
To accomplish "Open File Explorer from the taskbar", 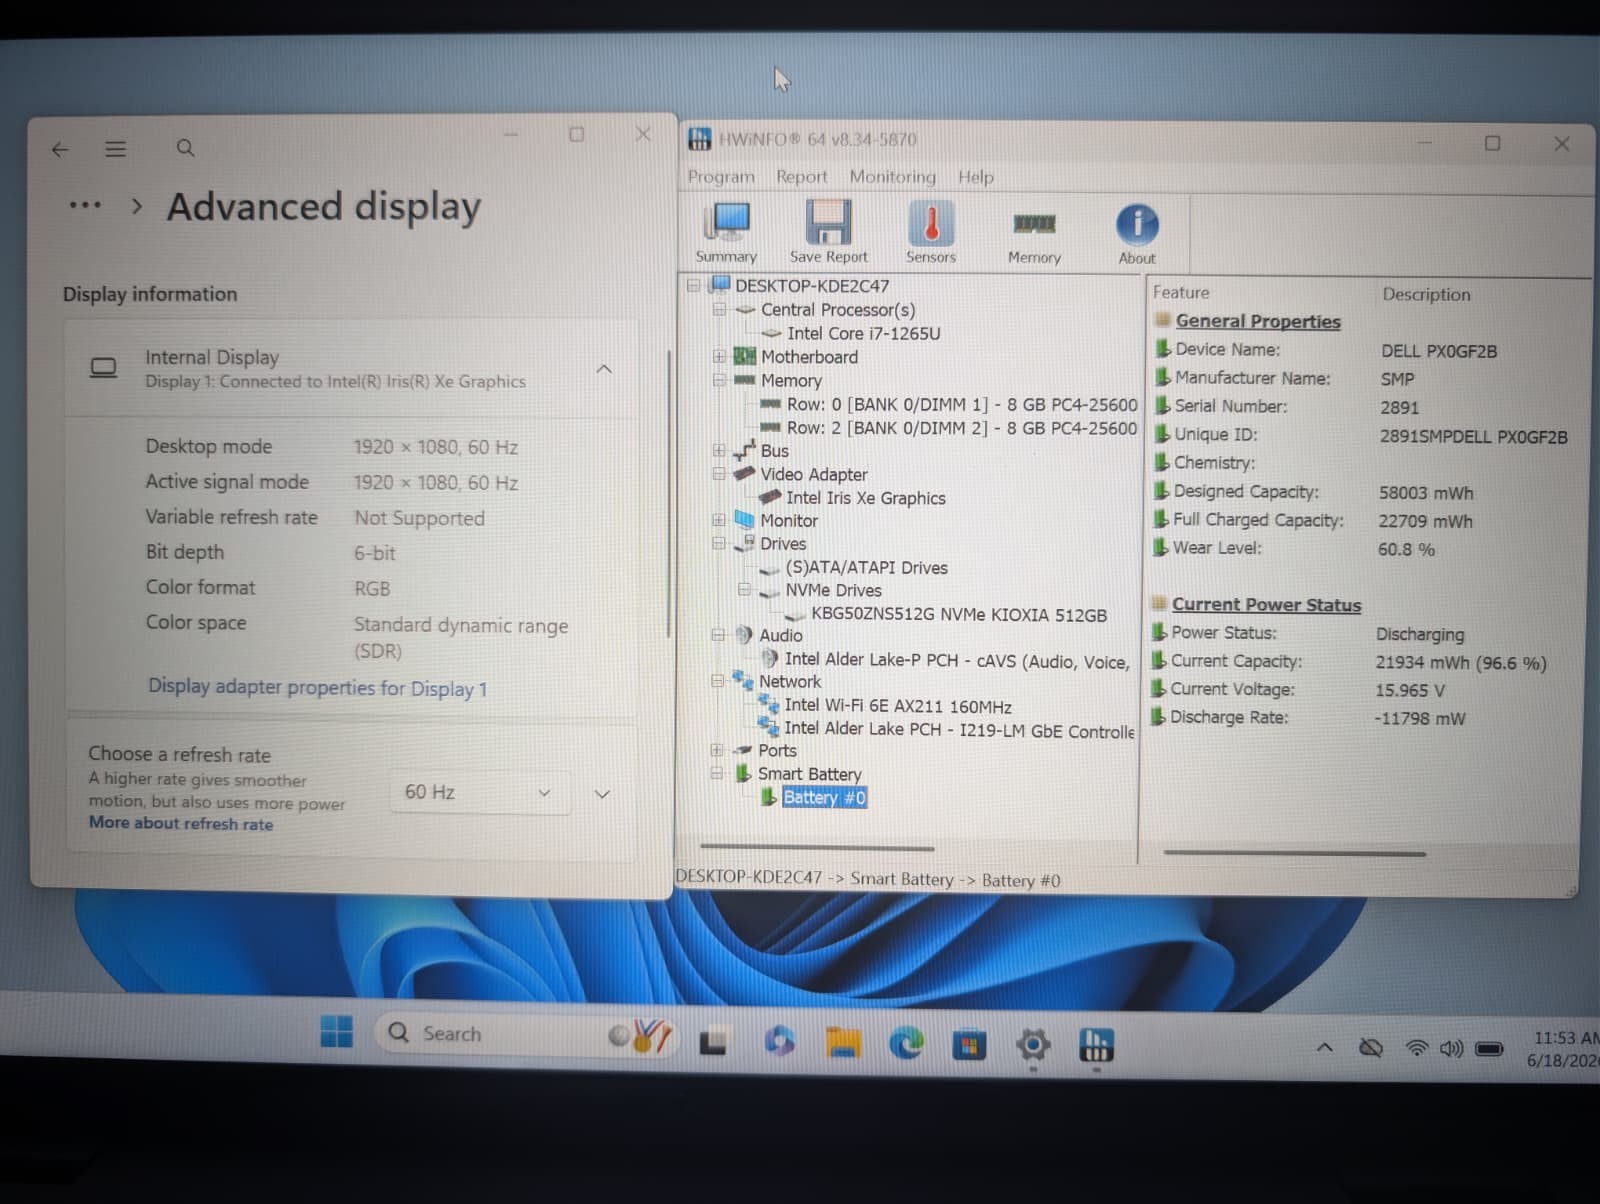I will coord(843,1043).
